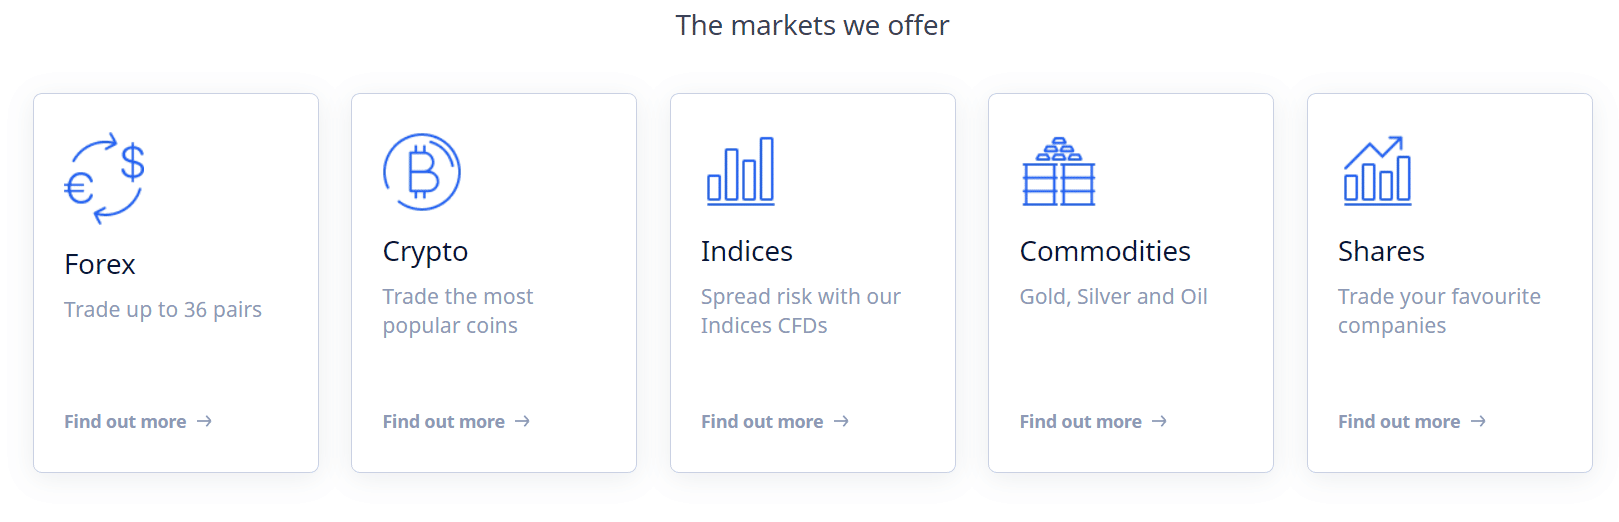Click the Commodities gold and barrels icon
Screen dimensions: 1619x522
click(x=1059, y=172)
